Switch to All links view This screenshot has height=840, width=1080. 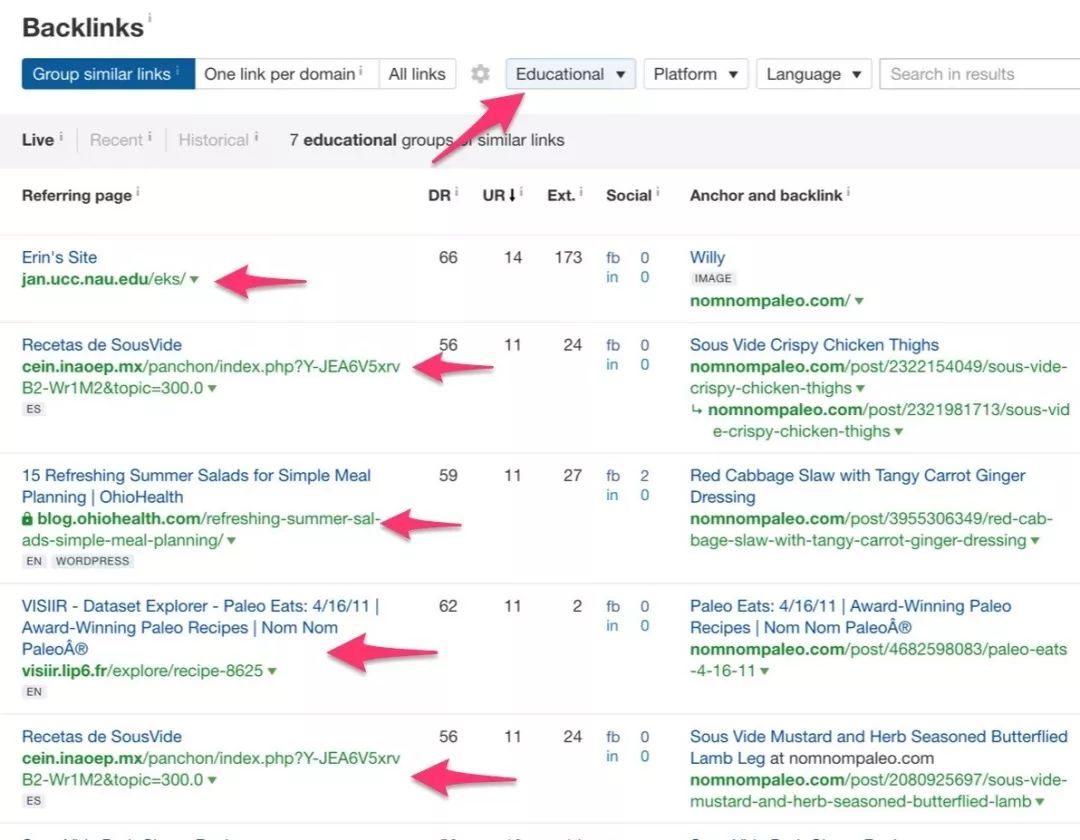(x=417, y=74)
